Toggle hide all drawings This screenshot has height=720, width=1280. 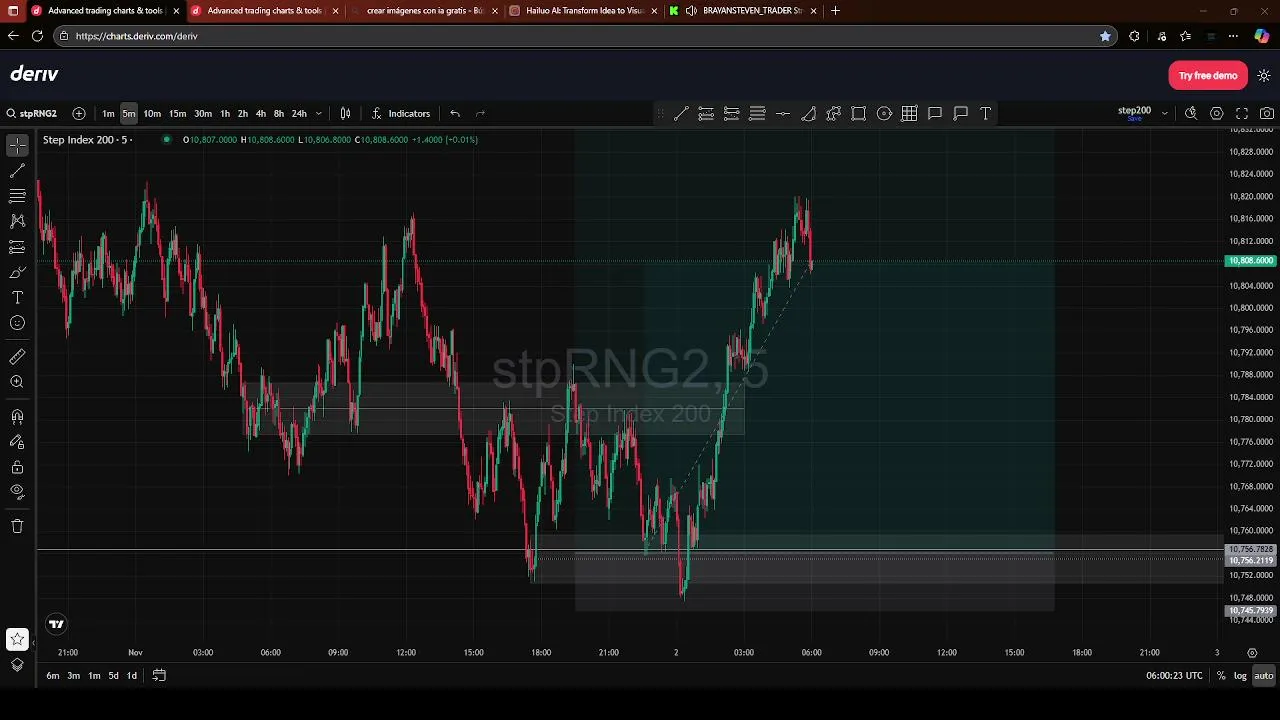[17, 492]
